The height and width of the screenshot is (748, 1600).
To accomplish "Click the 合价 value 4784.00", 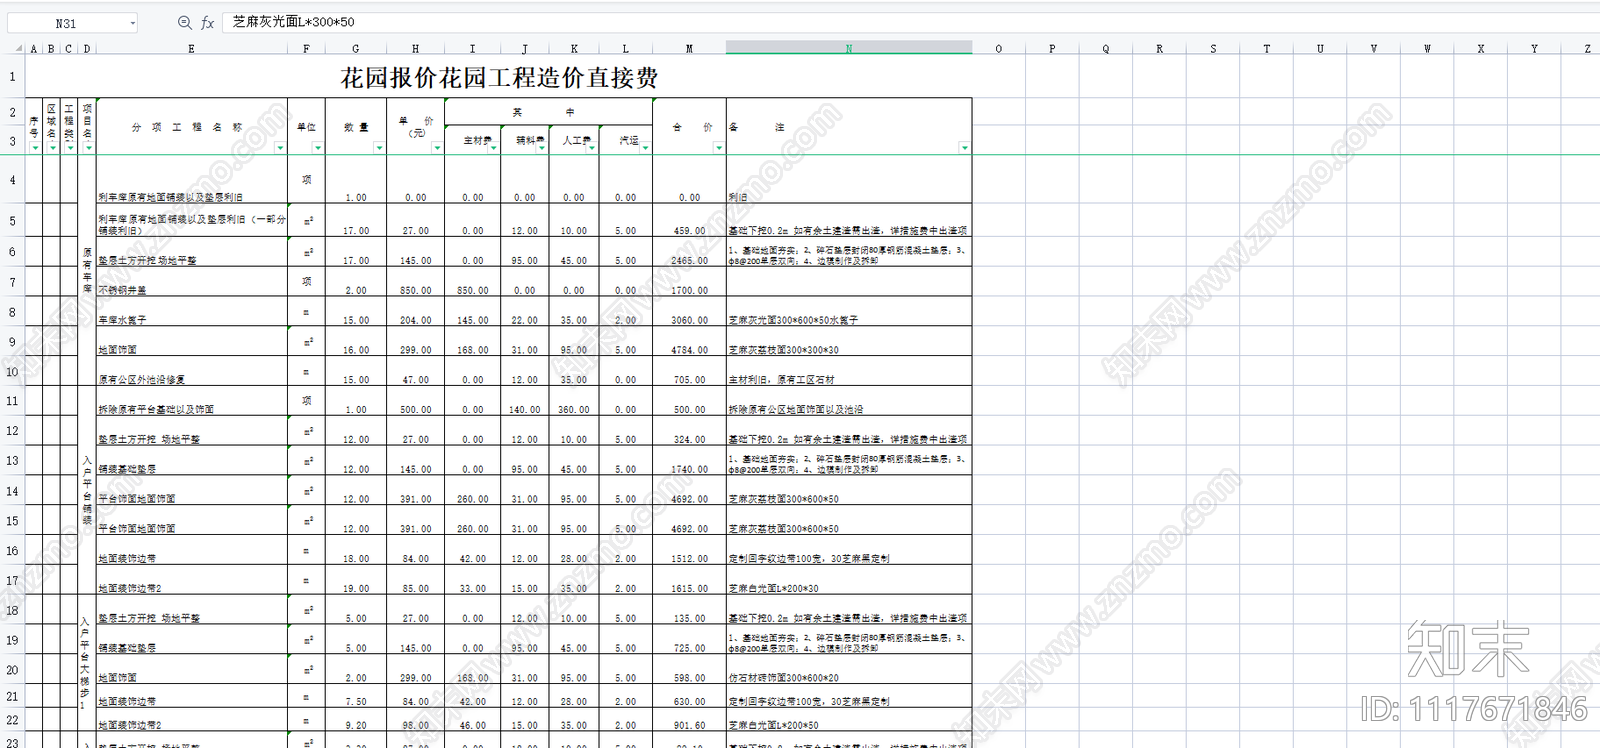I will pyautogui.click(x=689, y=350).
